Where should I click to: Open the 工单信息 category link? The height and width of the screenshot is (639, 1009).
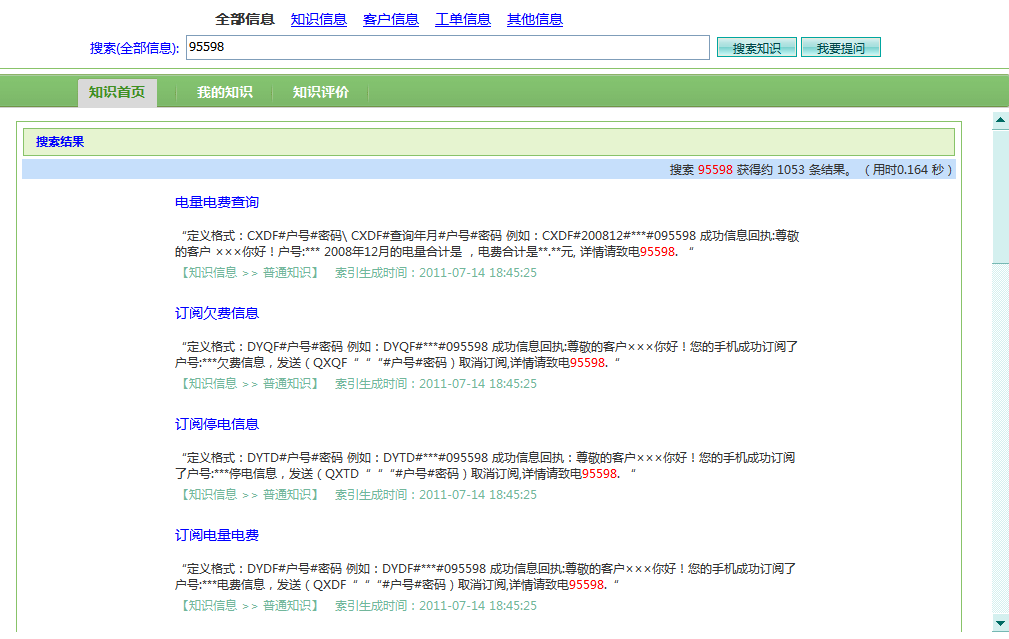coord(463,19)
